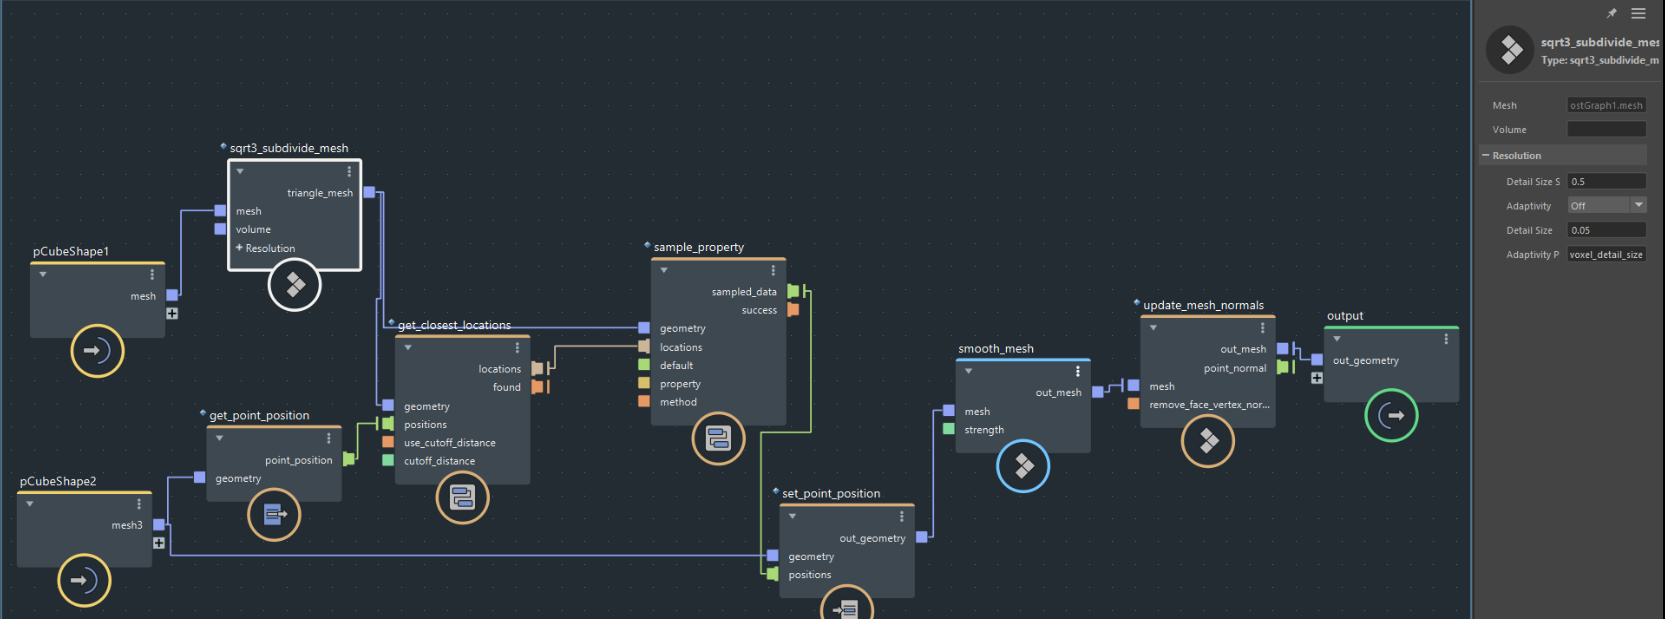Click the Detail Size field showing 0.05

[1606, 230]
